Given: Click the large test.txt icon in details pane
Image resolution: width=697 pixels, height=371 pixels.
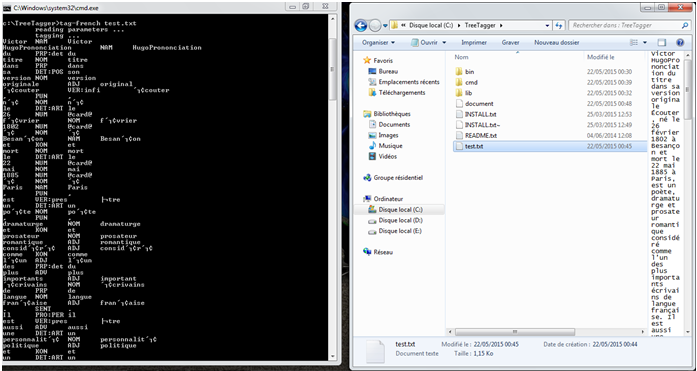Looking at the screenshot, I should tap(375, 351).
